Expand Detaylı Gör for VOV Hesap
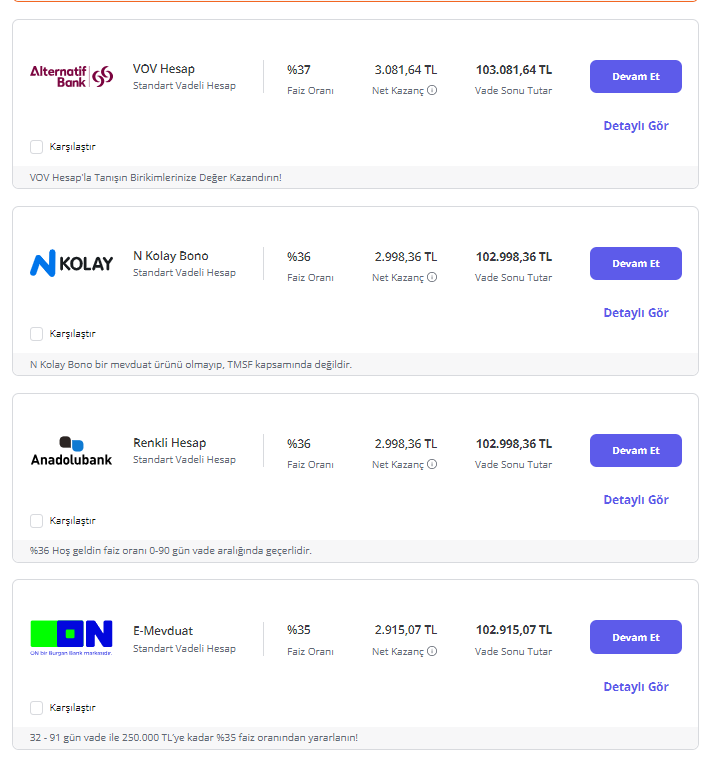This screenshot has width=706, height=758. click(x=636, y=126)
